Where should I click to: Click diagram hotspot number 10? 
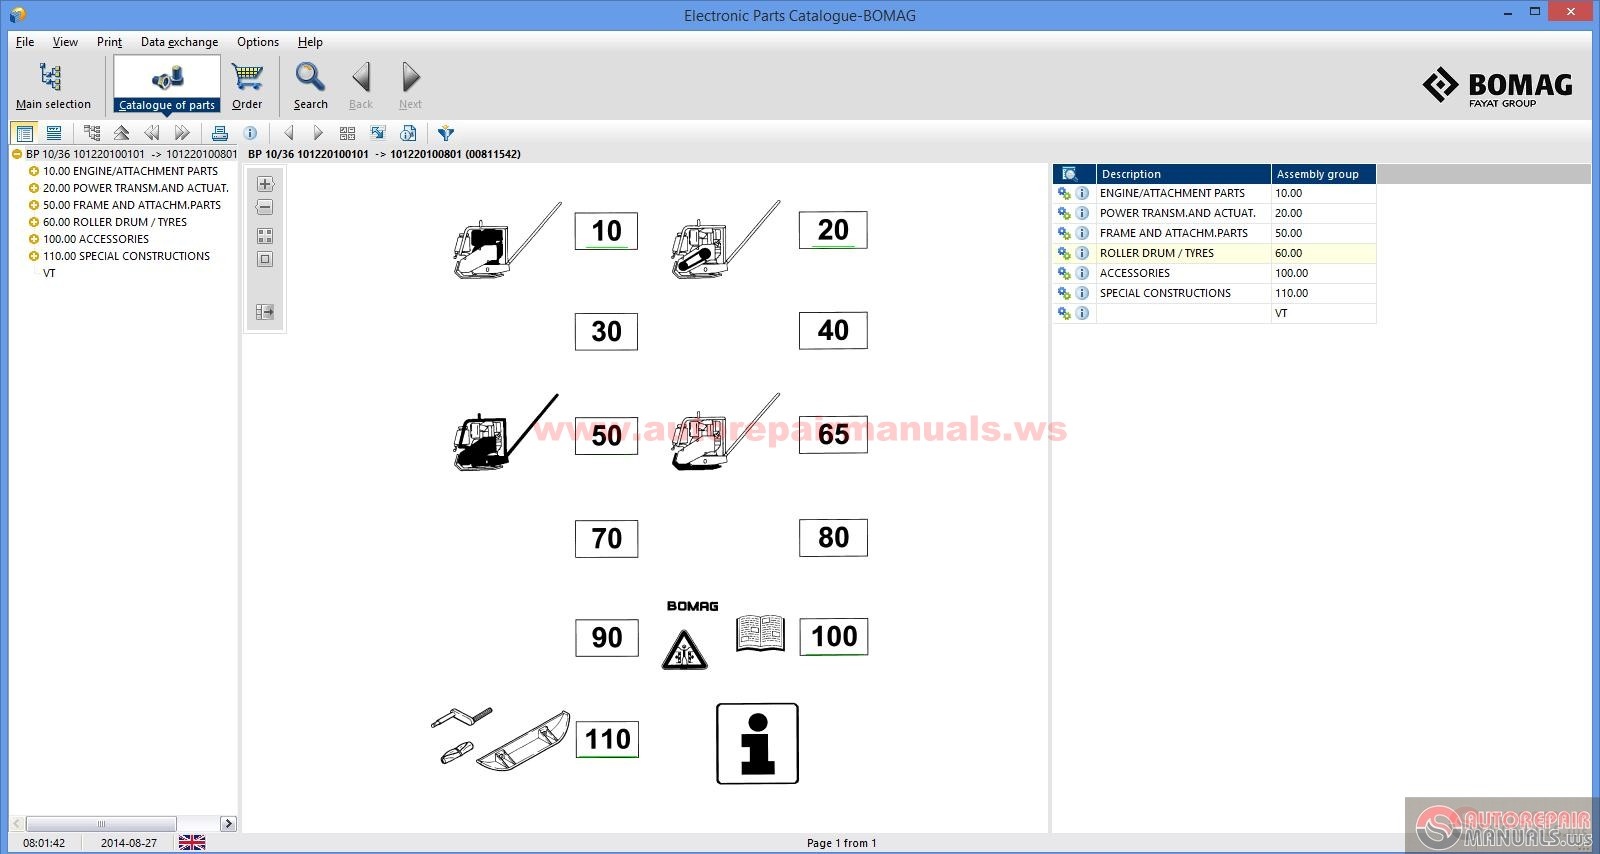pyautogui.click(x=606, y=231)
